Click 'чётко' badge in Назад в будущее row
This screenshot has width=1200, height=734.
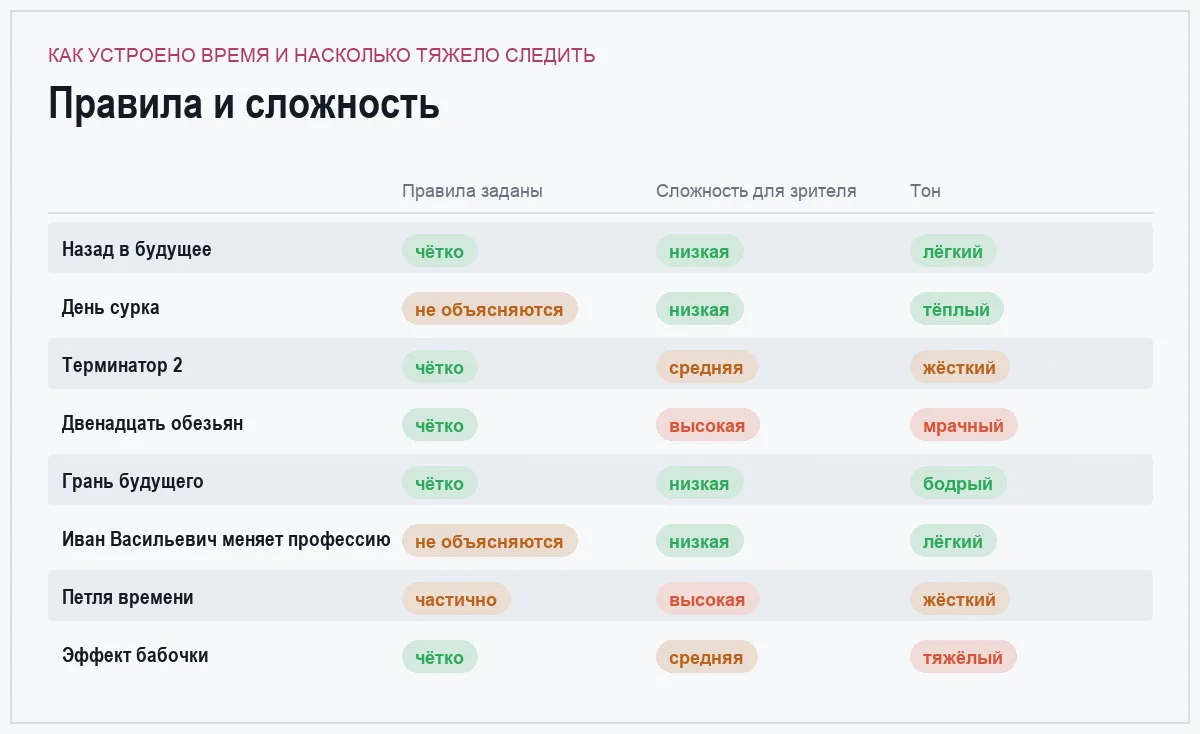point(440,251)
